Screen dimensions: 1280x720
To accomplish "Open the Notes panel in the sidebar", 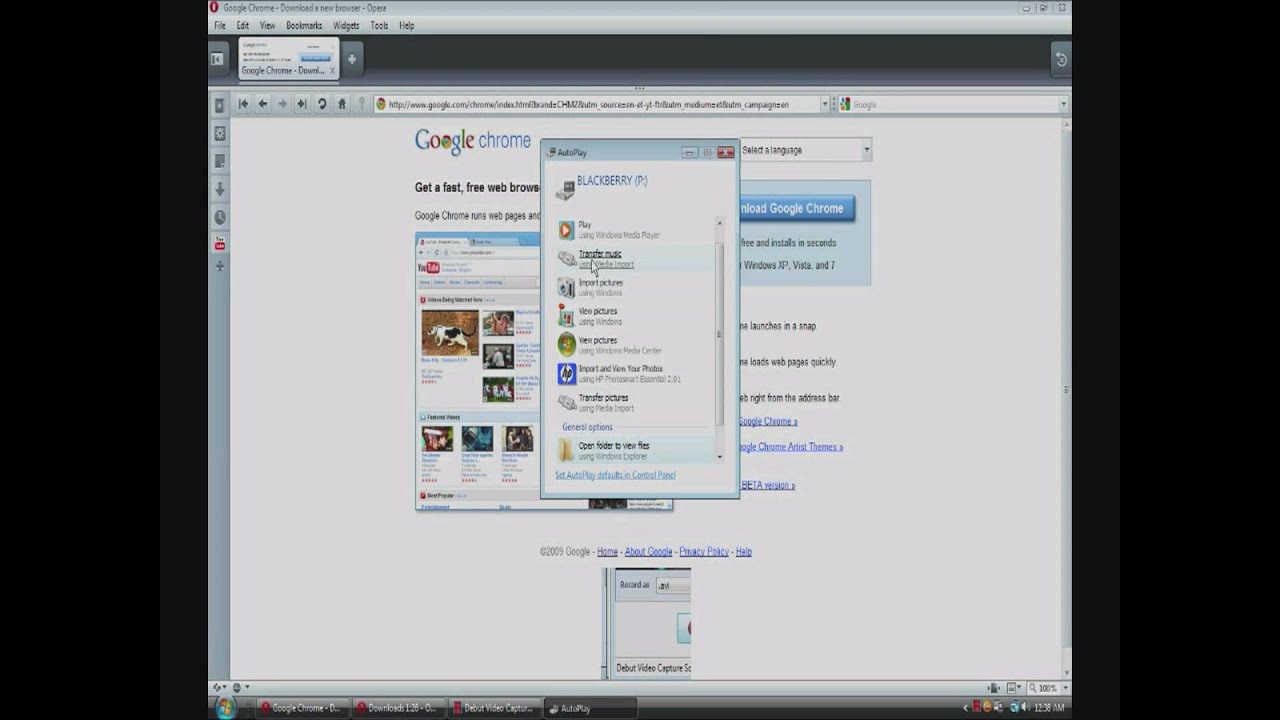I will (x=219, y=161).
